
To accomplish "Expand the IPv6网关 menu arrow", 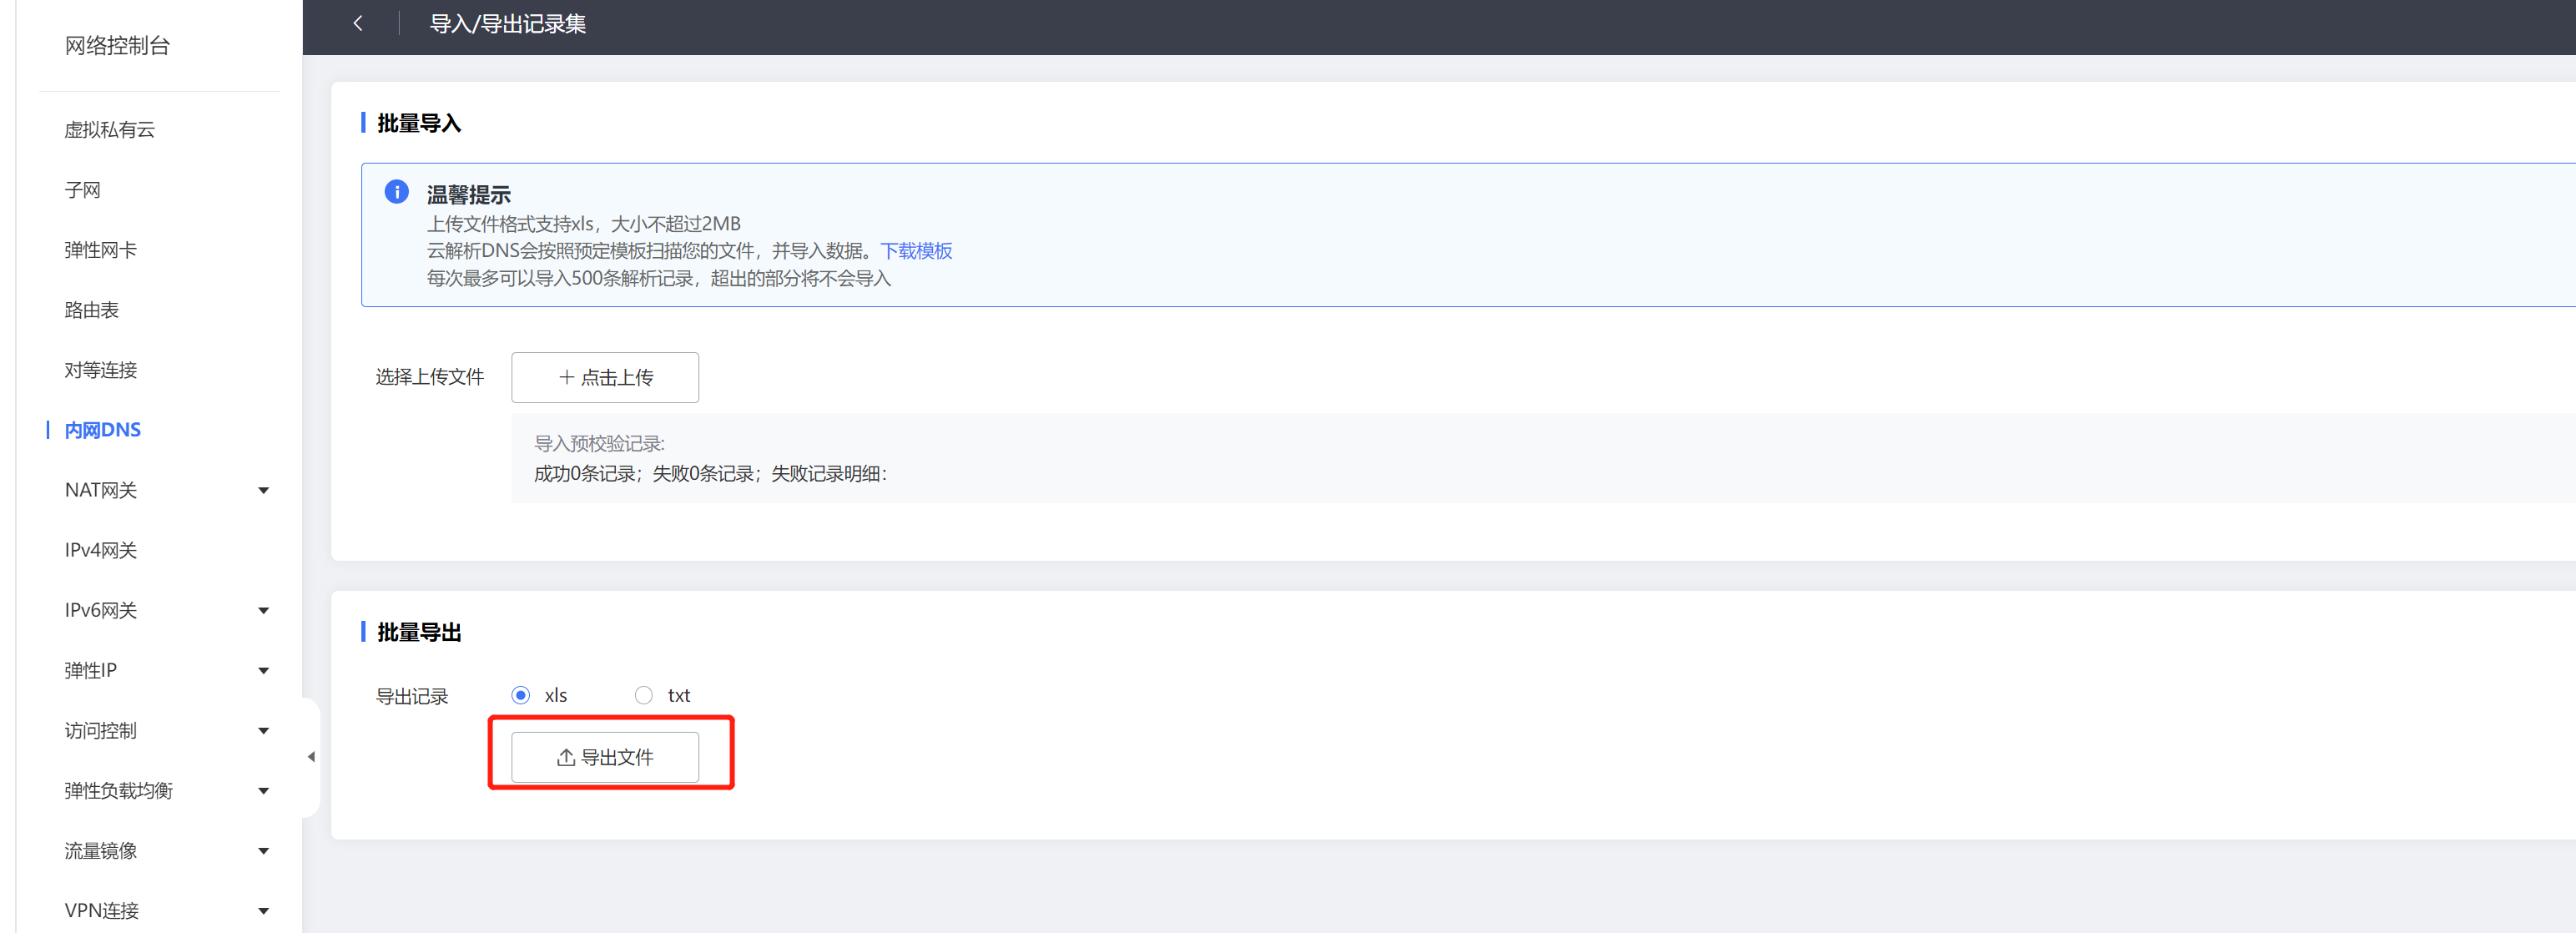I will (x=263, y=610).
